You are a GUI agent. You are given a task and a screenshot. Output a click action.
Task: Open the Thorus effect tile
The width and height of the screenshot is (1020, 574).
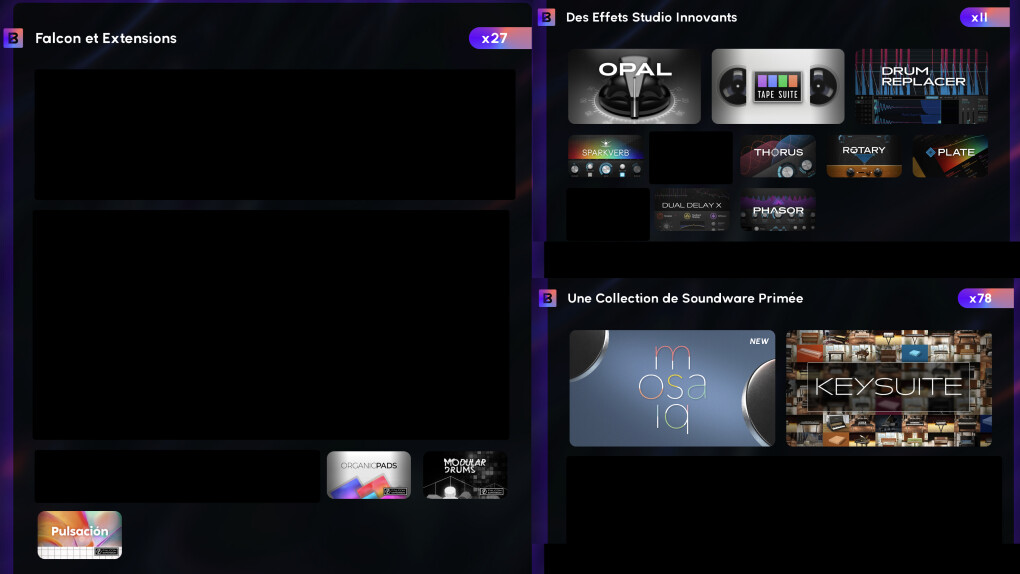777,156
